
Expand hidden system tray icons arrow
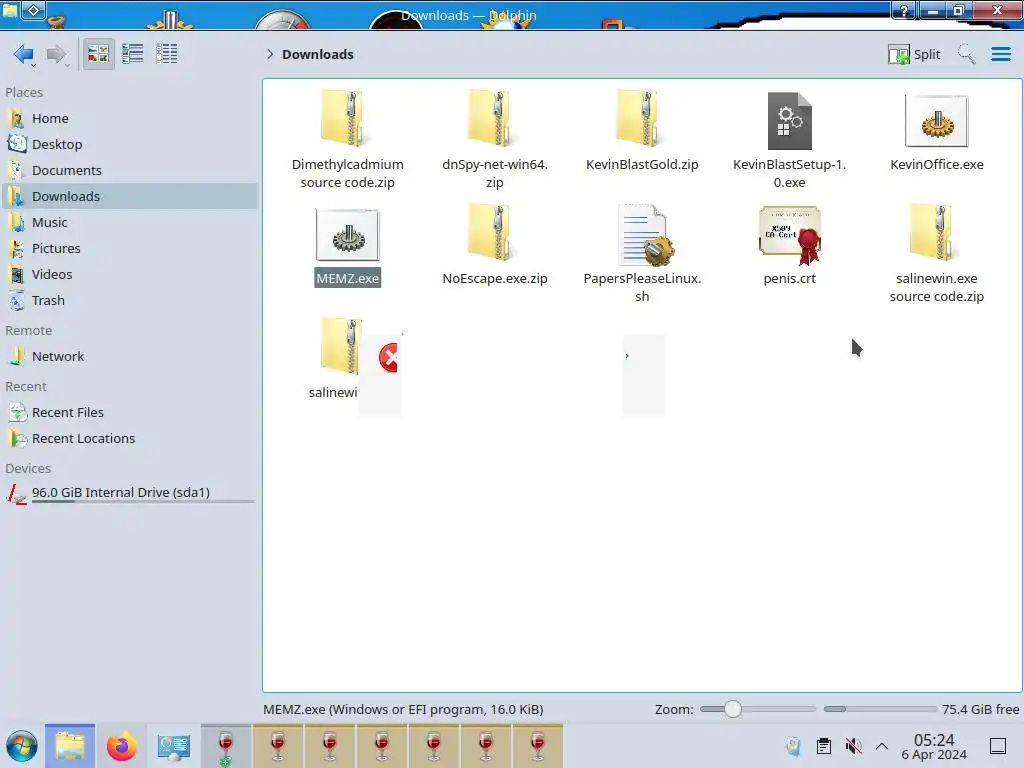tap(882, 746)
